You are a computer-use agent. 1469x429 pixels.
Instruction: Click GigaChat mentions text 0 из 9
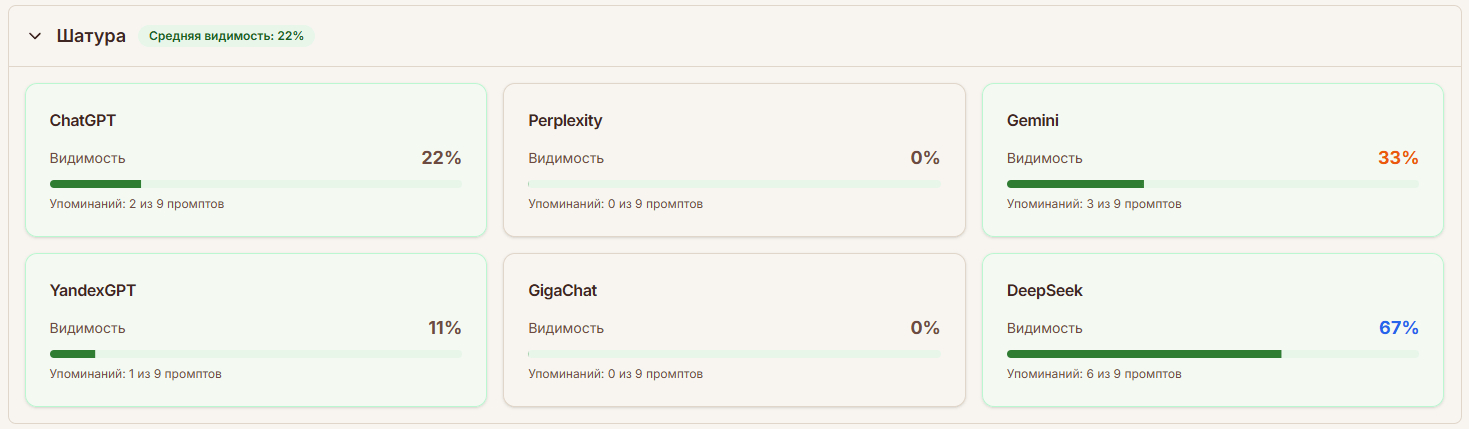[615, 374]
